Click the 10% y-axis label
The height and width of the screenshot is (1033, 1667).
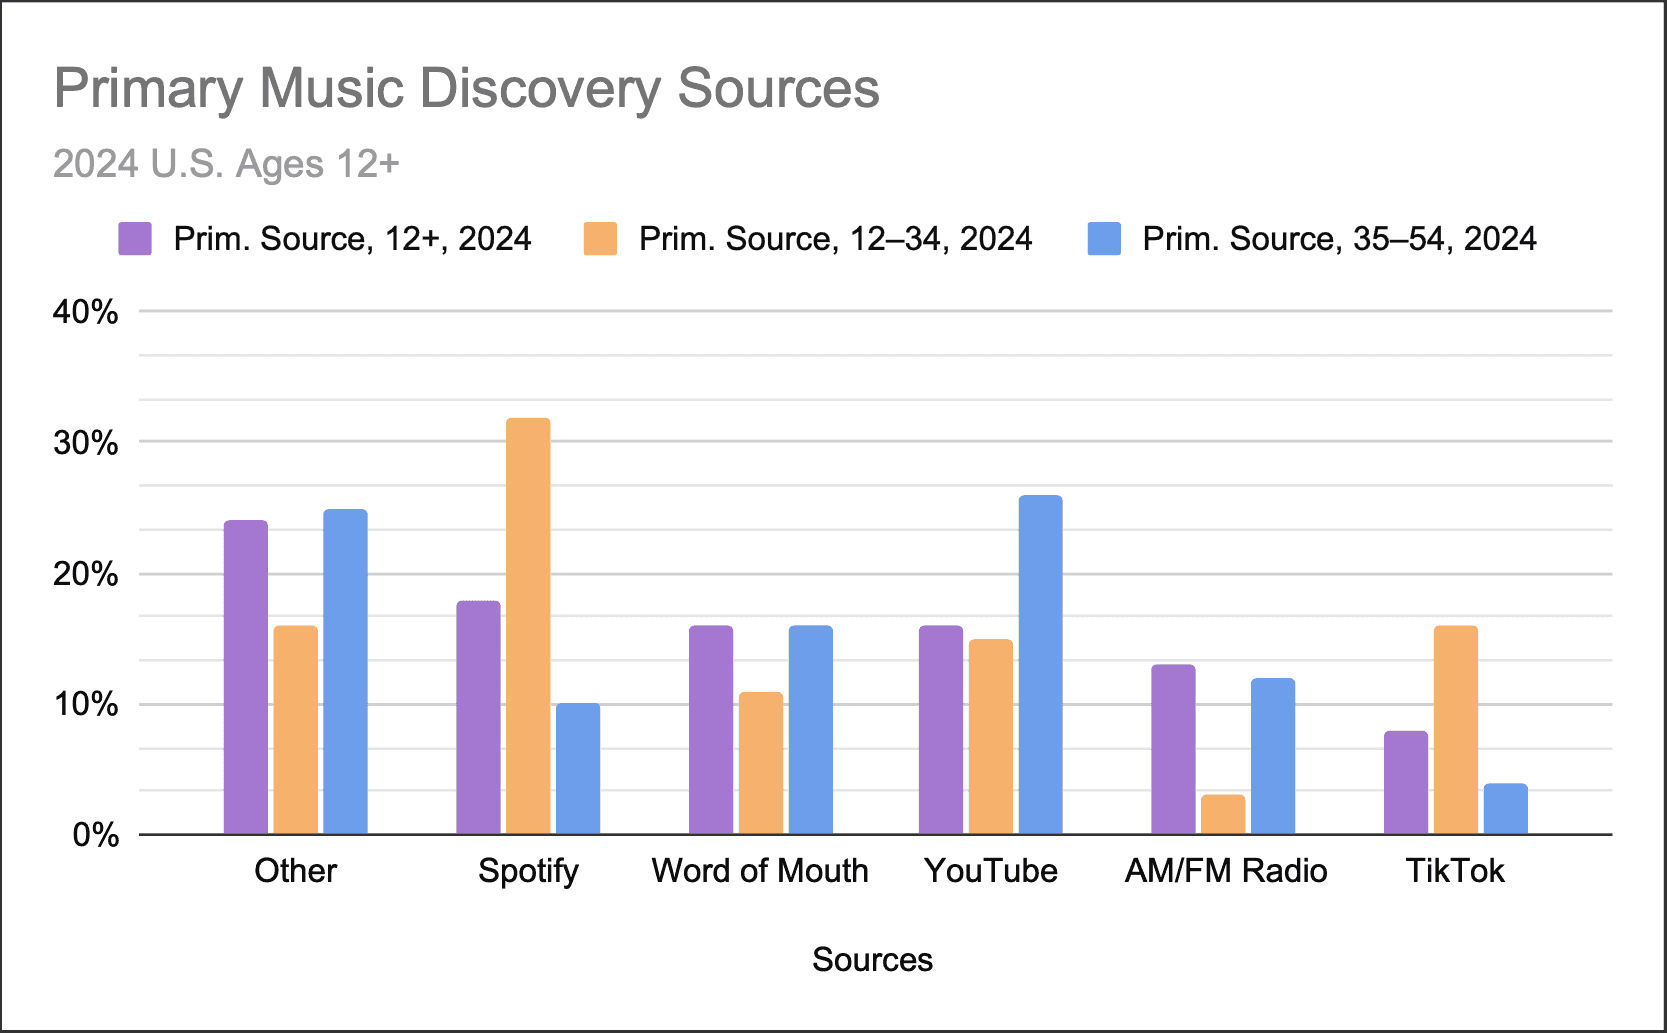[86, 704]
